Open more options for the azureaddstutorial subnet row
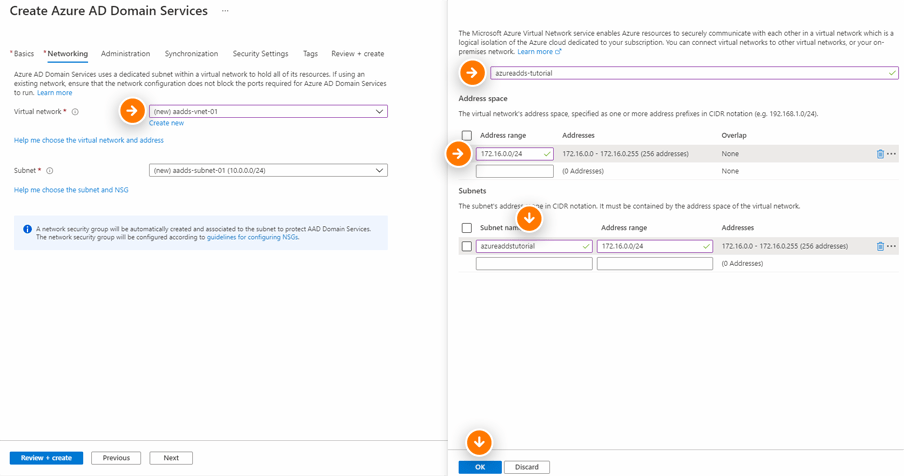The image size is (904, 476). tap(891, 246)
